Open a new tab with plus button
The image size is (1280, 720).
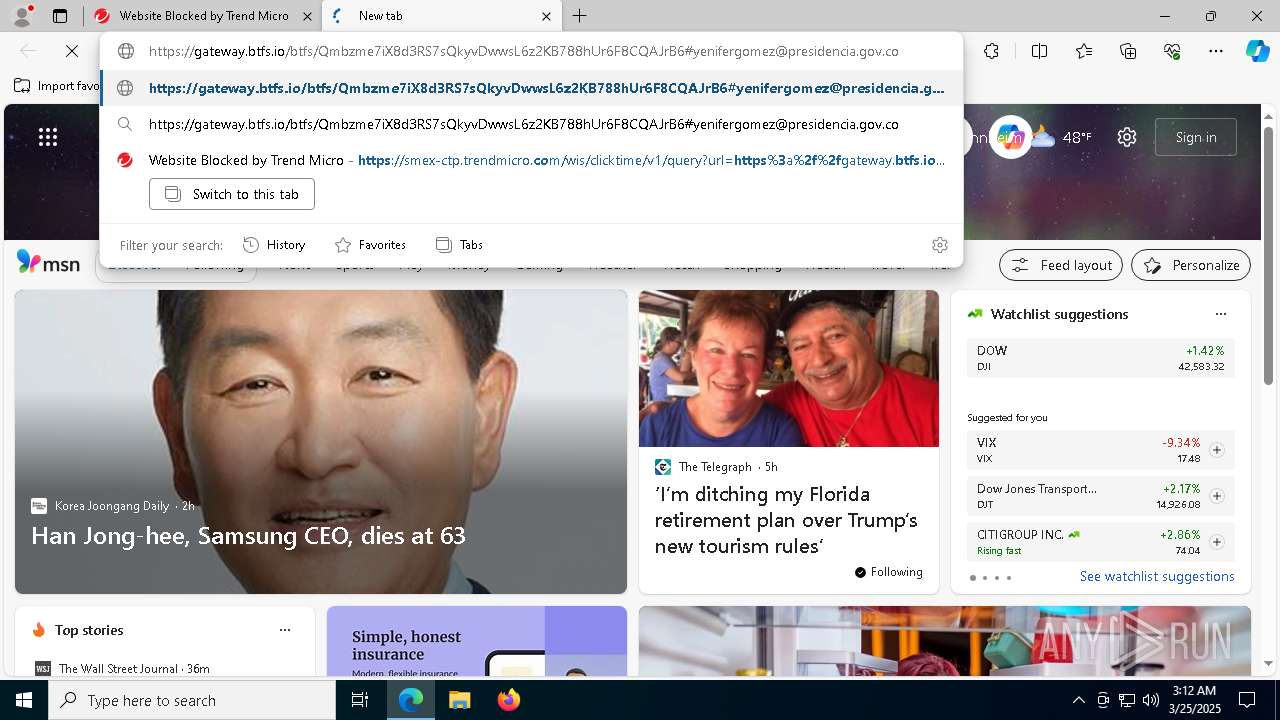pos(580,16)
